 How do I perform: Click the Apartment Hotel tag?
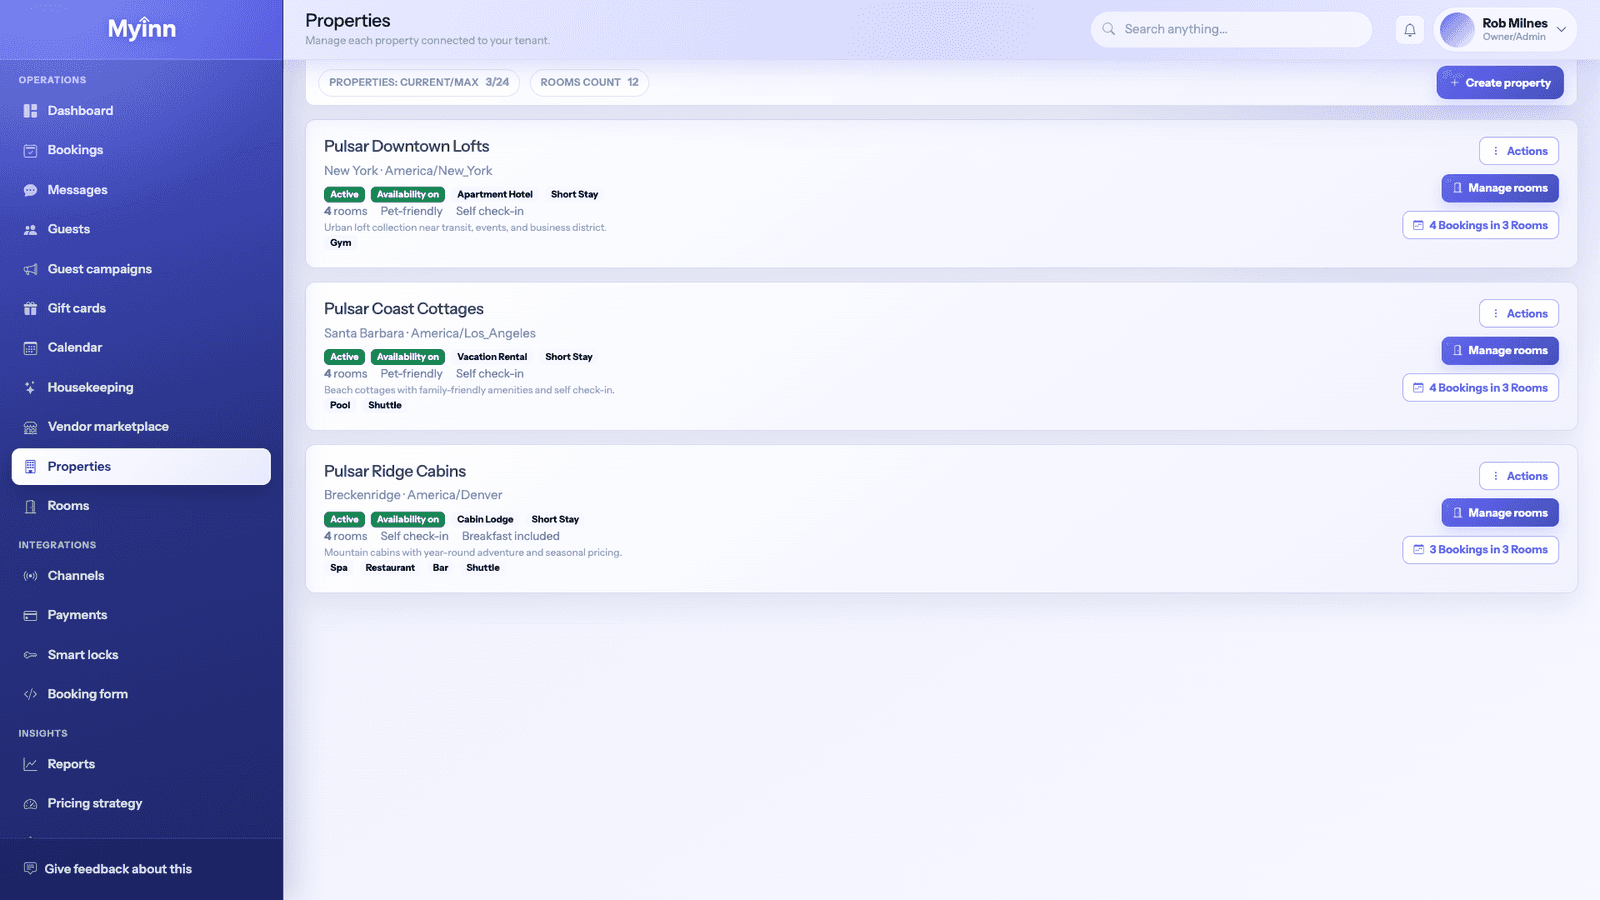pyautogui.click(x=495, y=195)
